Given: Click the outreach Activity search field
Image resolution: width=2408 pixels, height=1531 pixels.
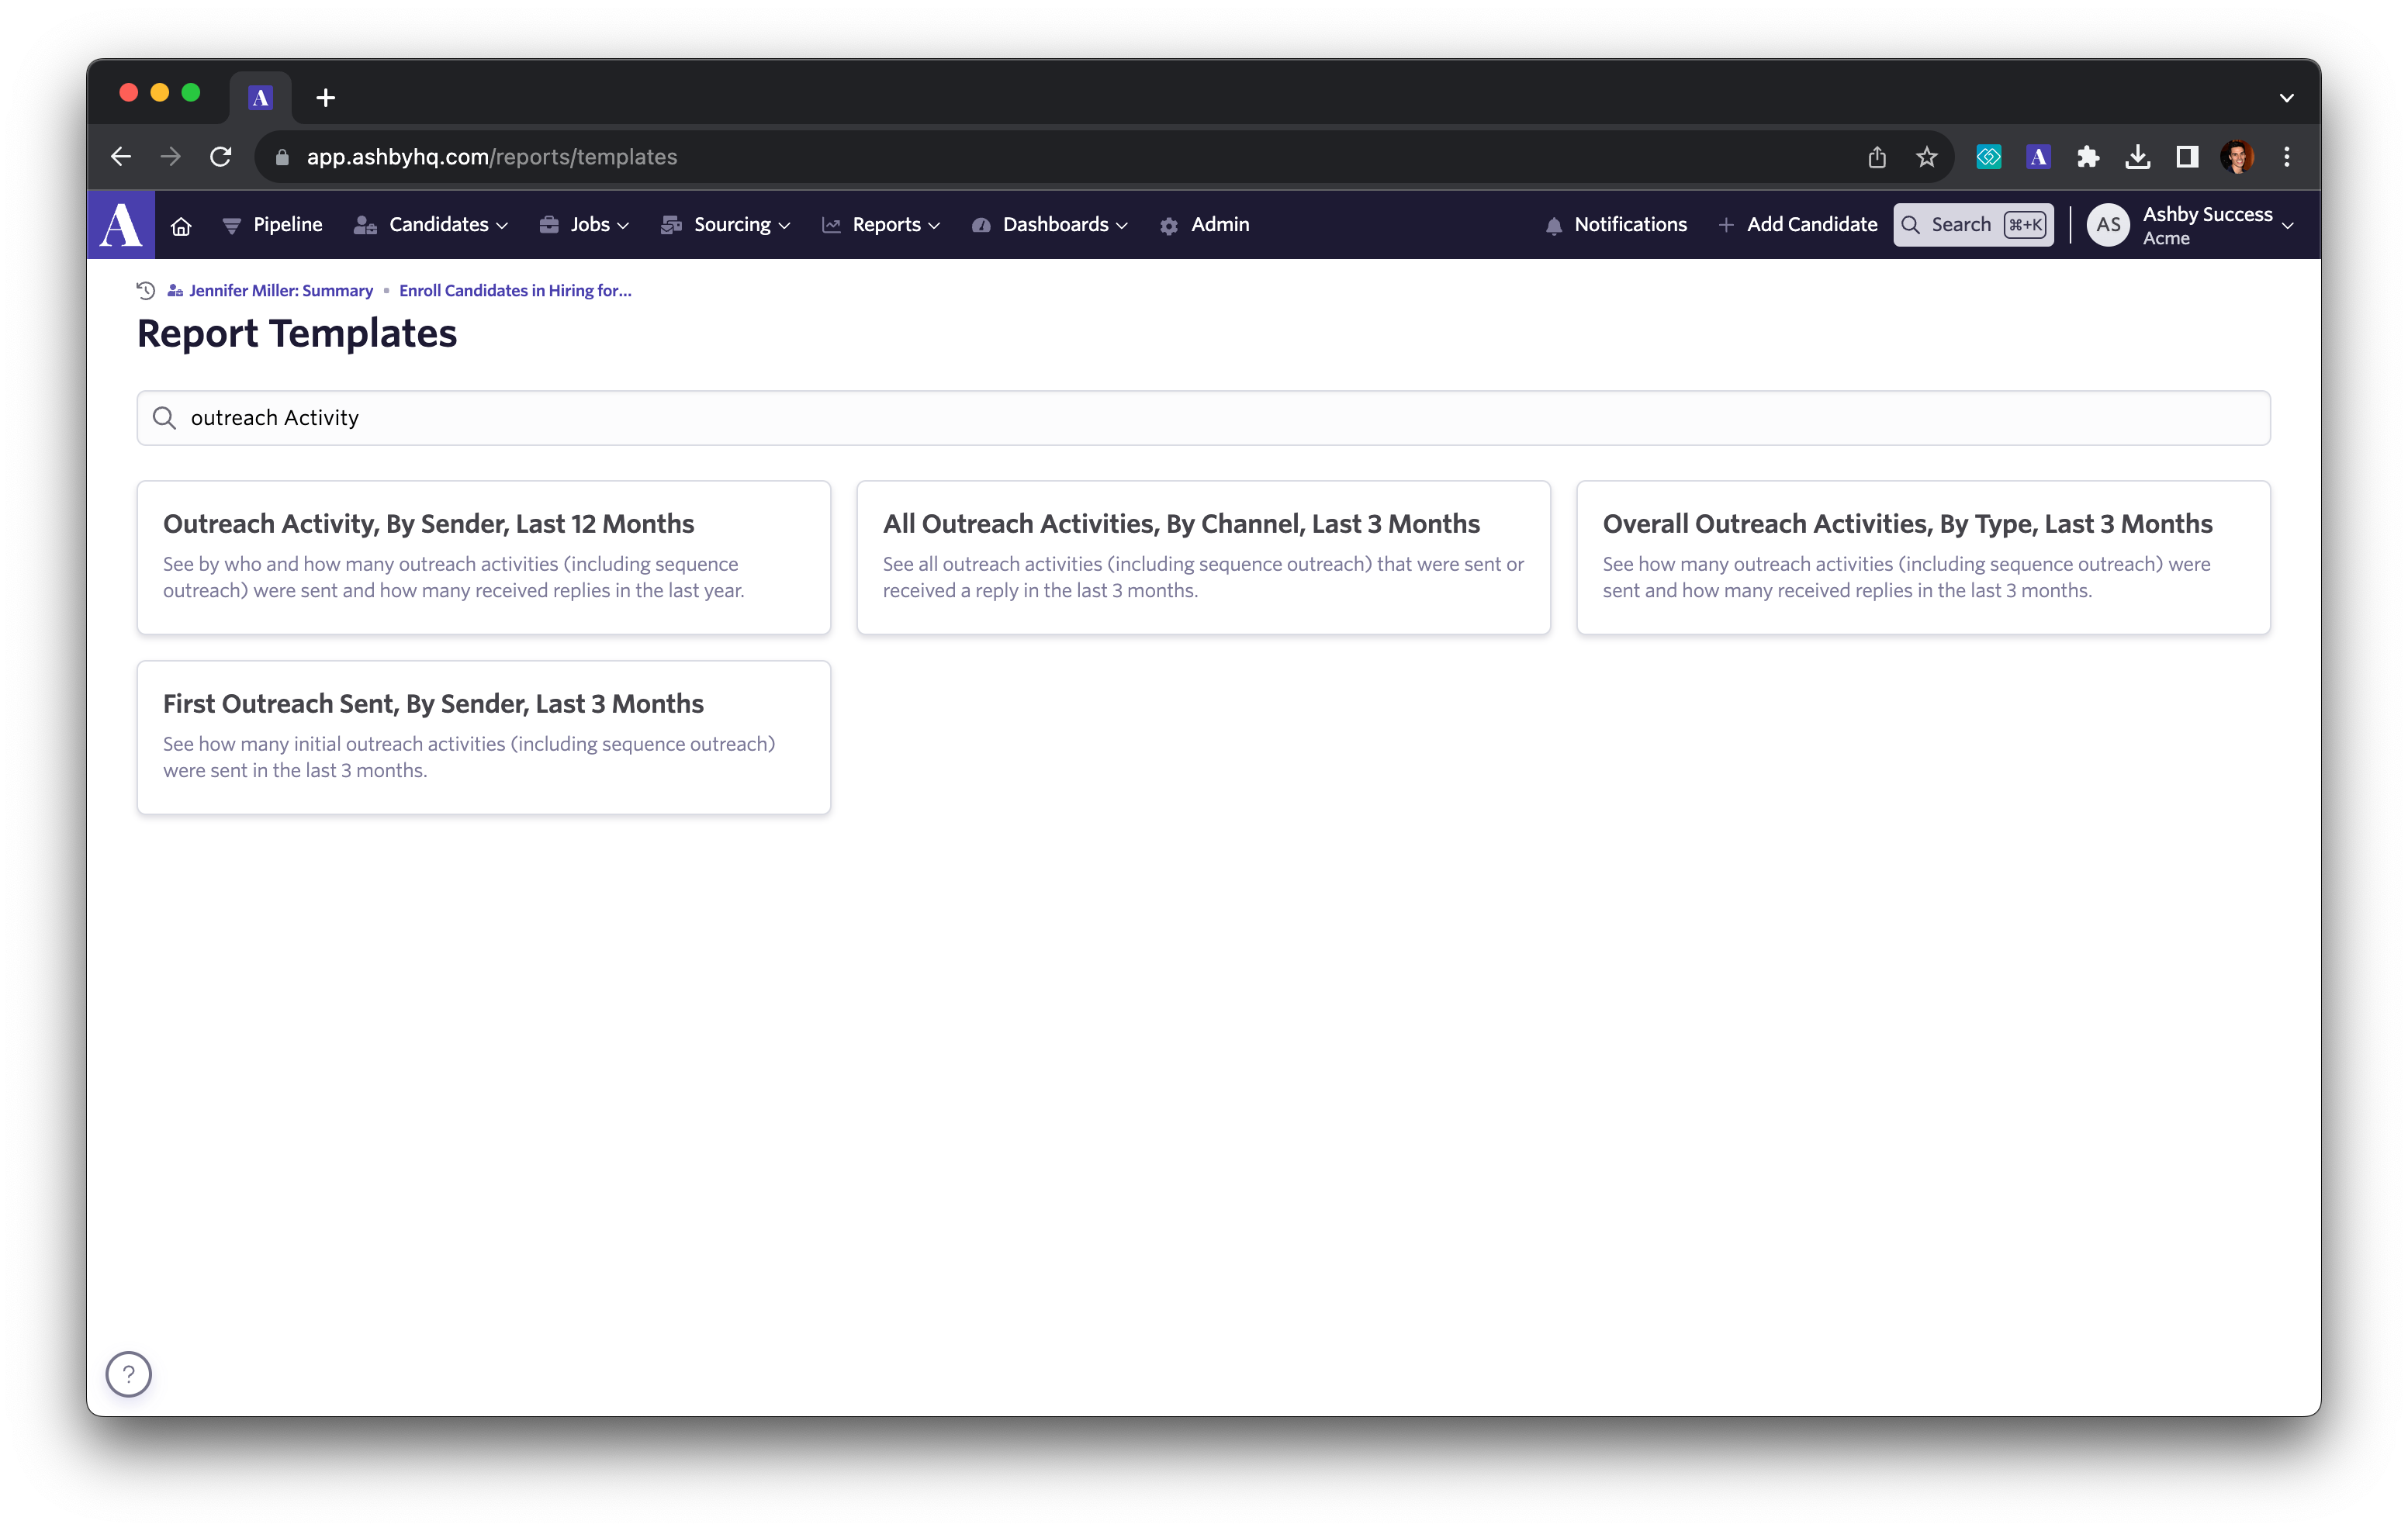Looking at the screenshot, I should coord(1203,418).
